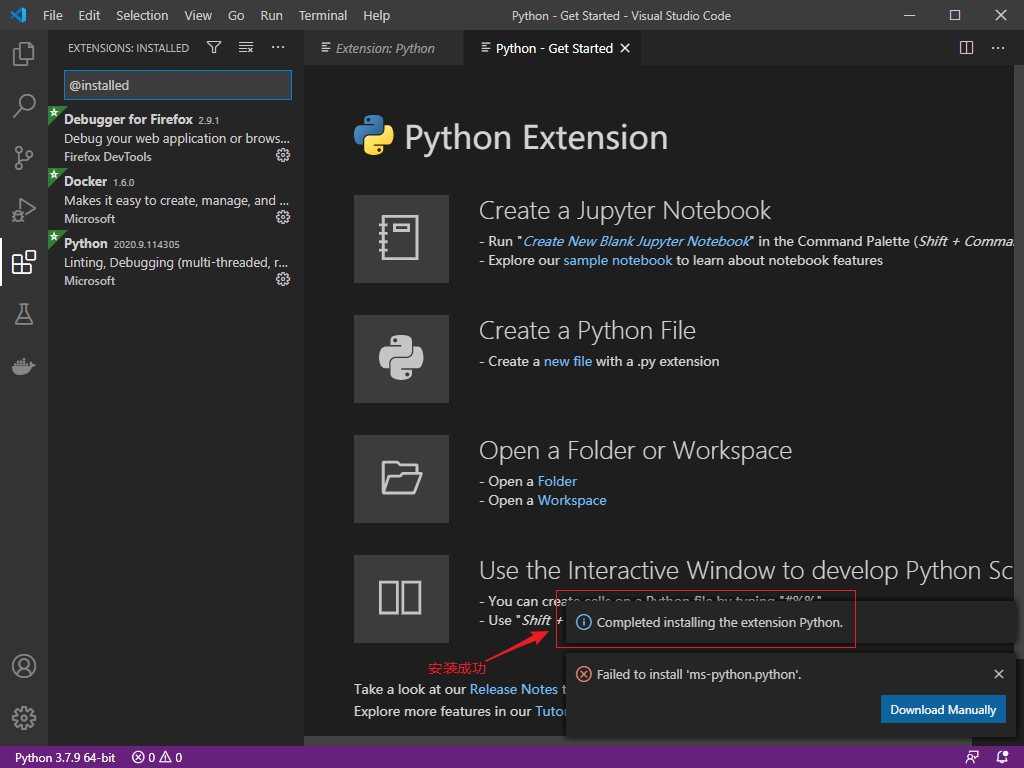This screenshot has width=1024, height=768.
Task: Open the Accounts icon above settings gear
Action: point(24,665)
